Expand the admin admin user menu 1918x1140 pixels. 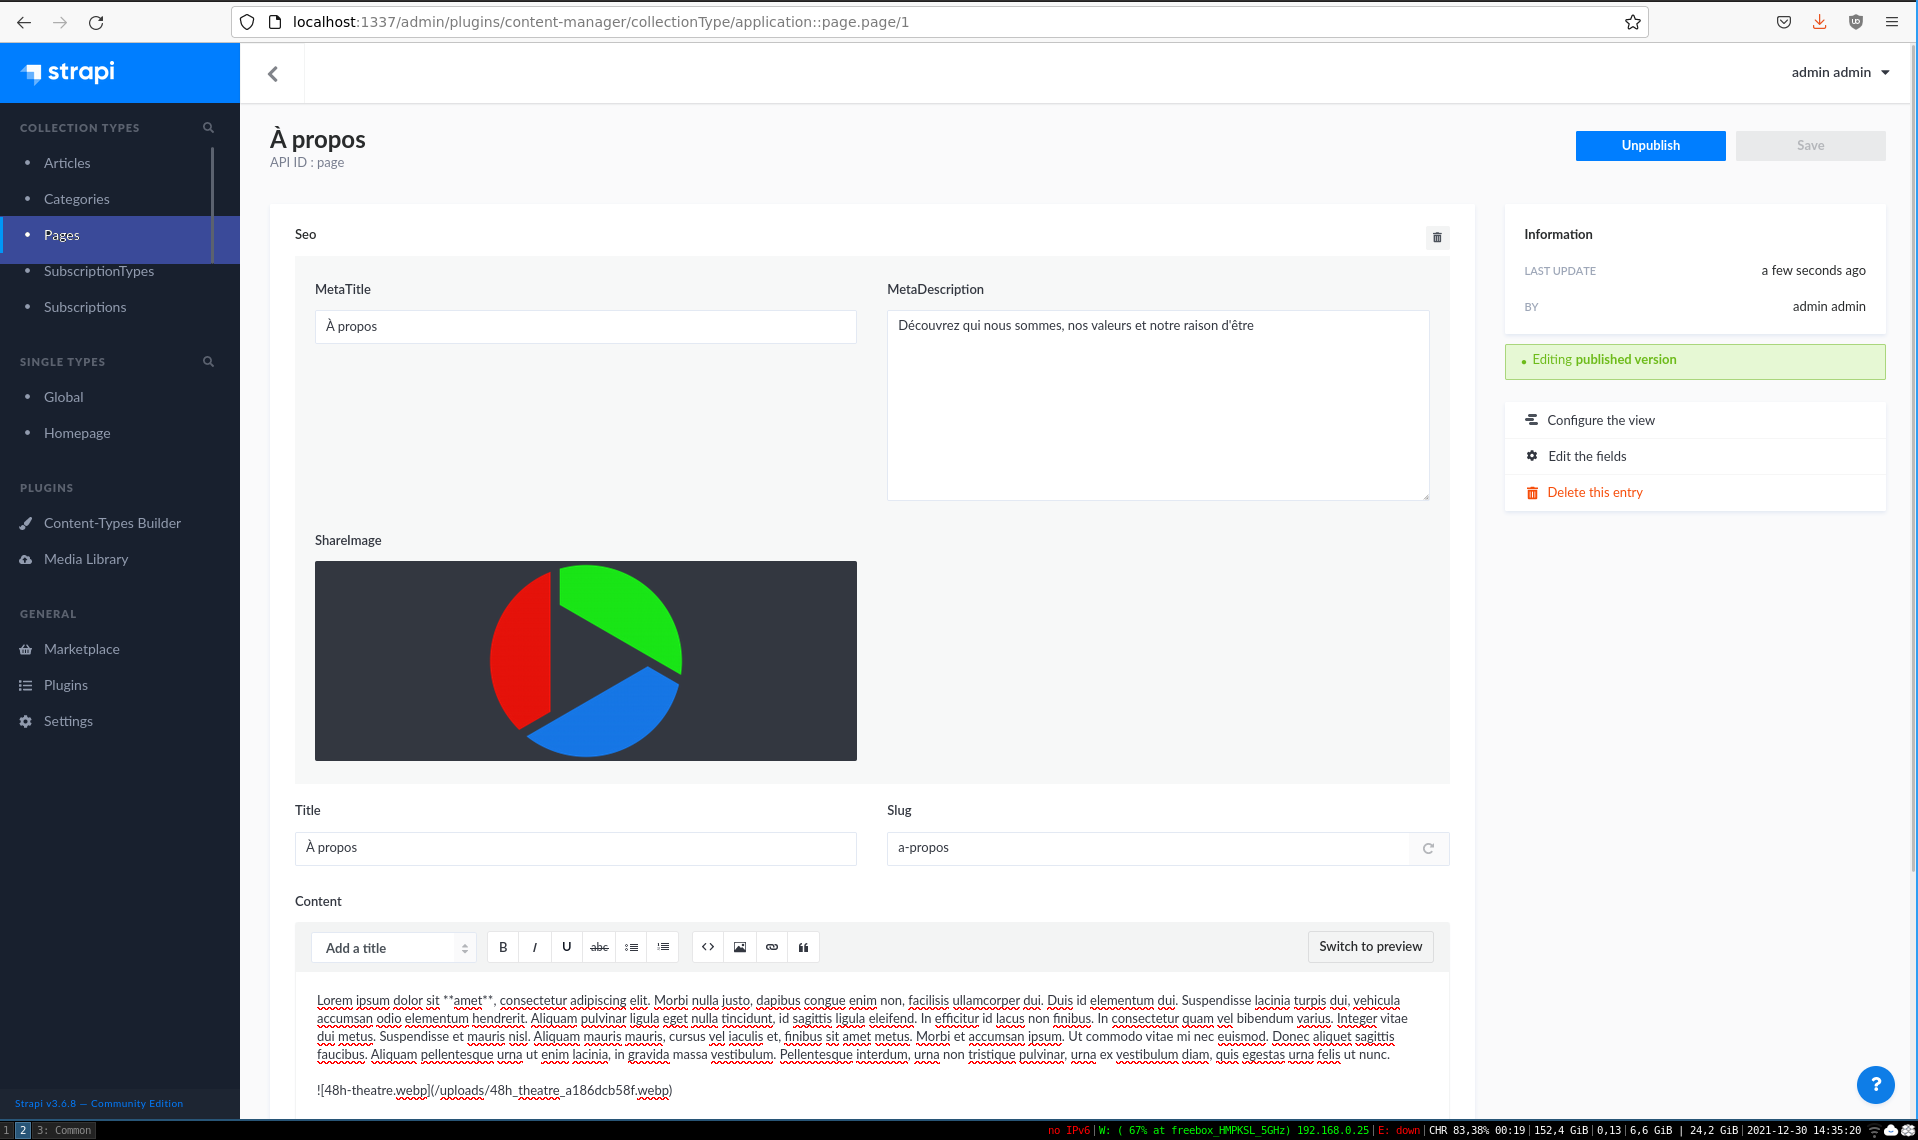[1840, 72]
